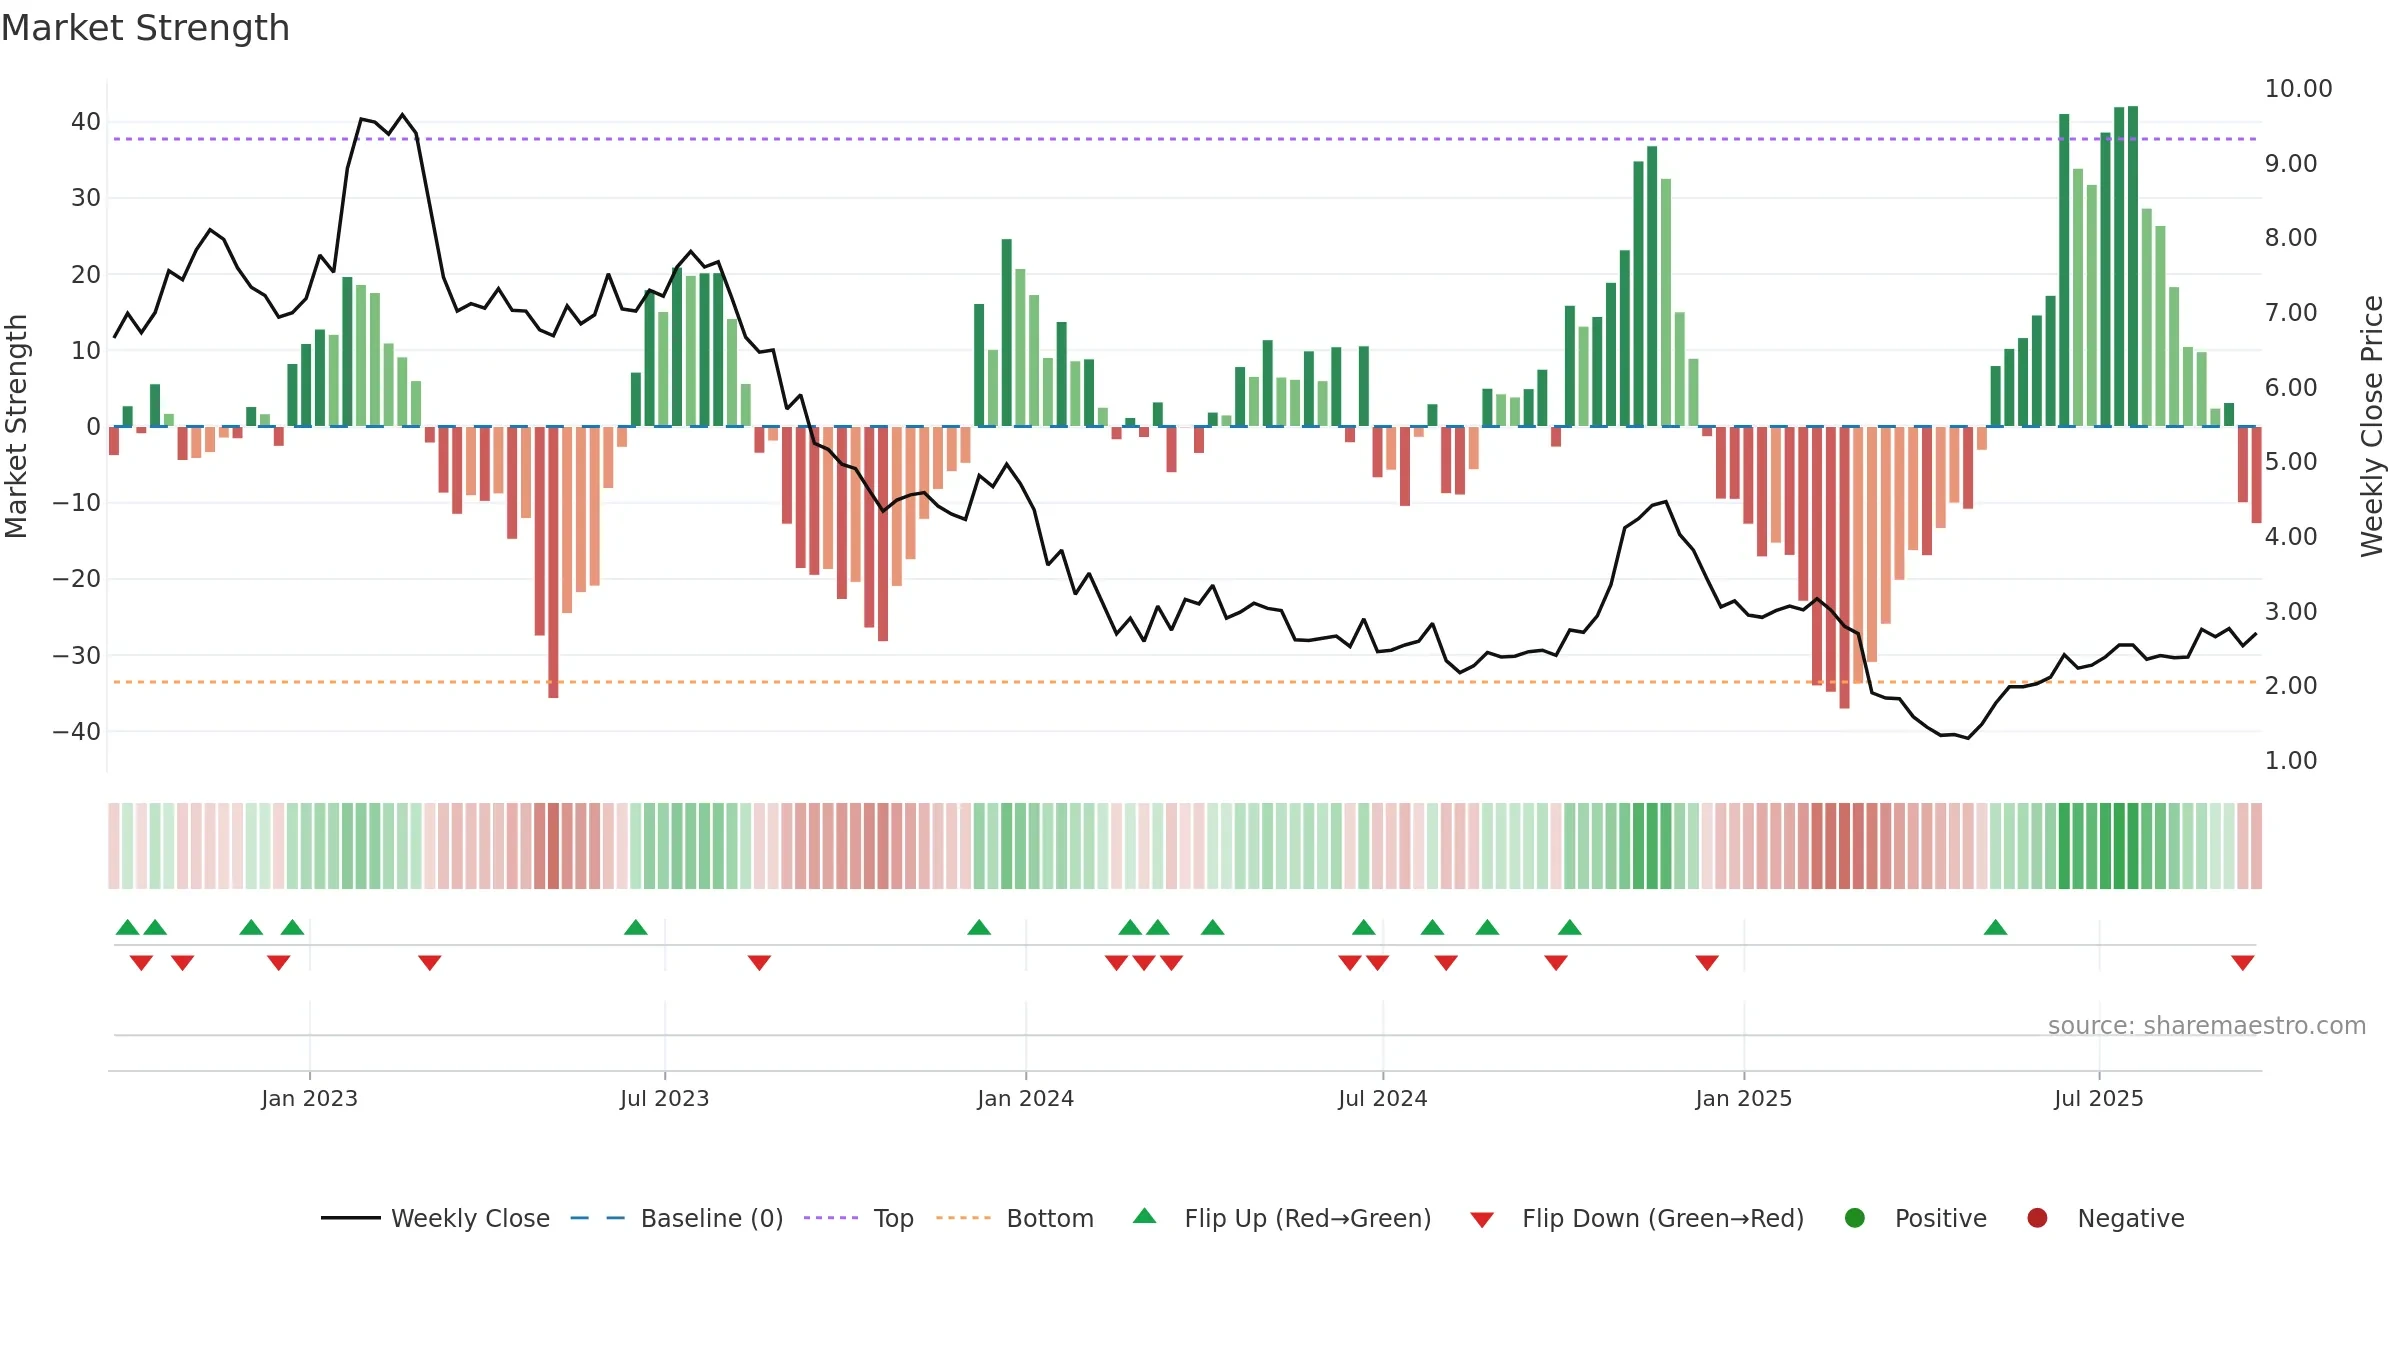The width and height of the screenshot is (2400, 1350).
Task: Click the Jan 2024 axis label
Action: 1025,1098
